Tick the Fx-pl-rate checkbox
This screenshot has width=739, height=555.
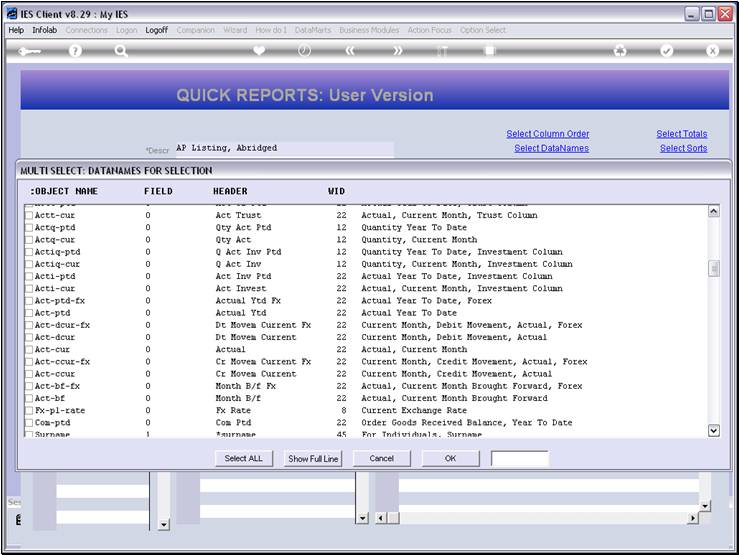pos(29,411)
